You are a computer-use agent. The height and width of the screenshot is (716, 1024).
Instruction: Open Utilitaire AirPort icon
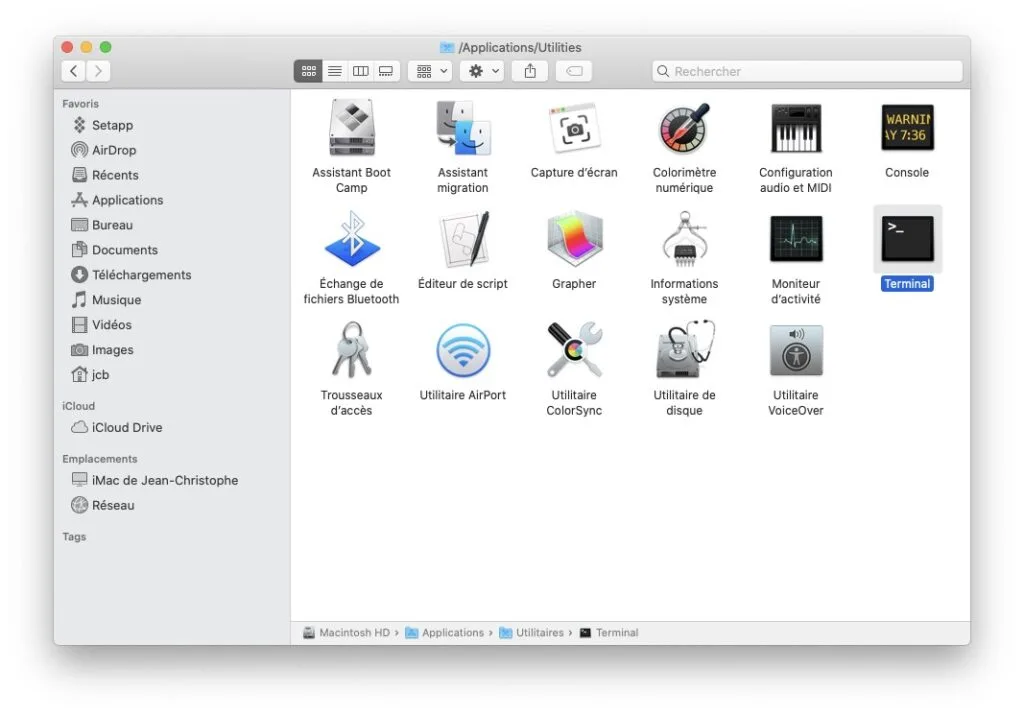[x=463, y=350]
